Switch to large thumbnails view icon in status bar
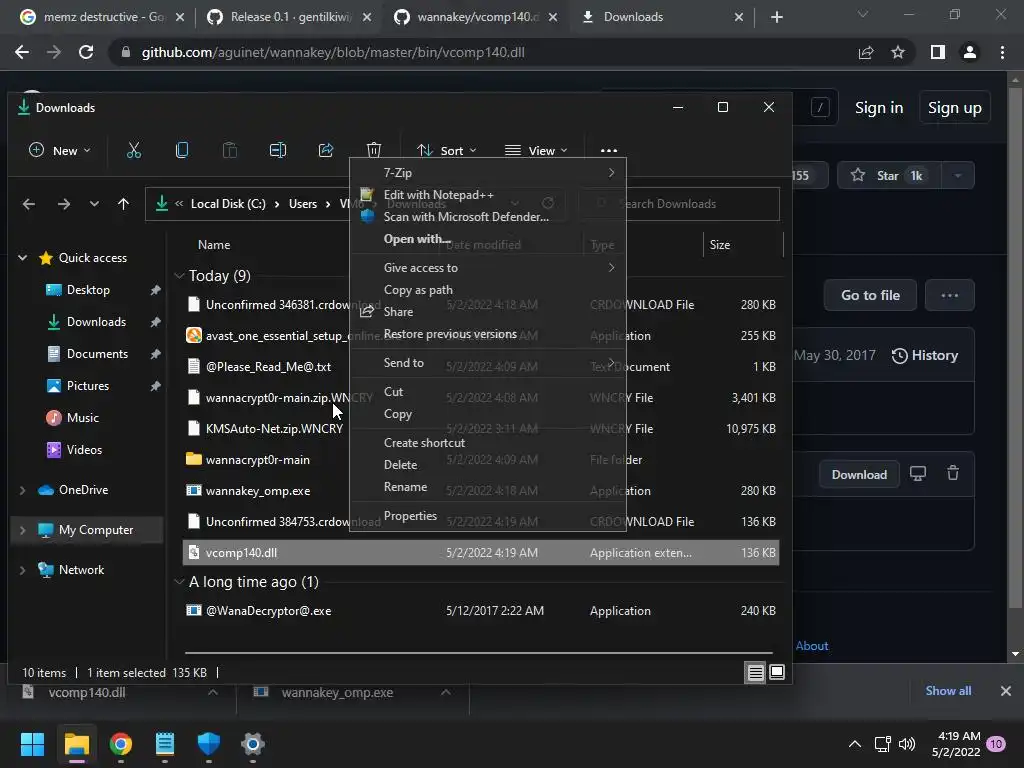This screenshot has height=768, width=1024. pyautogui.click(x=777, y=672)
